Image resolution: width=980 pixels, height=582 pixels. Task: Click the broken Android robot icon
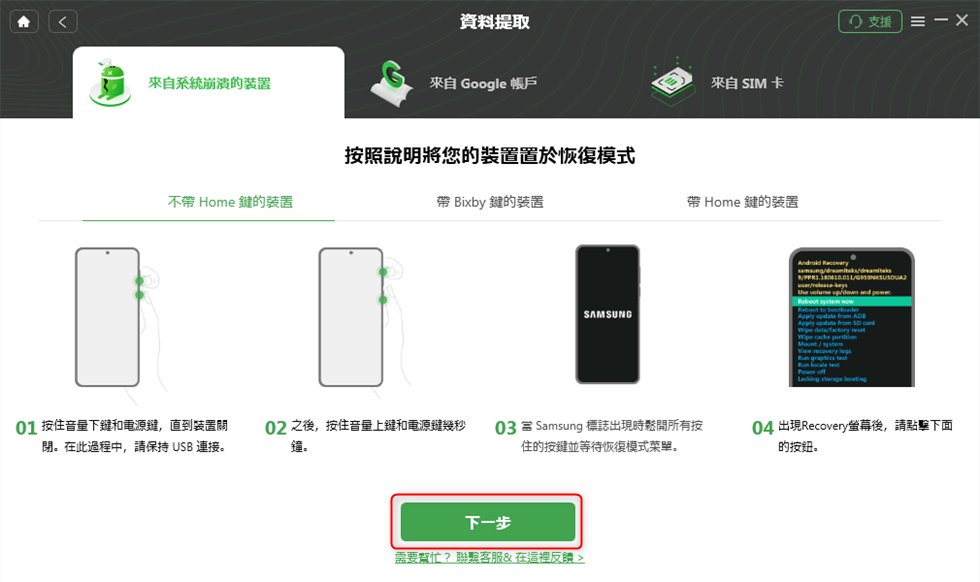click(x=111, y=83)
